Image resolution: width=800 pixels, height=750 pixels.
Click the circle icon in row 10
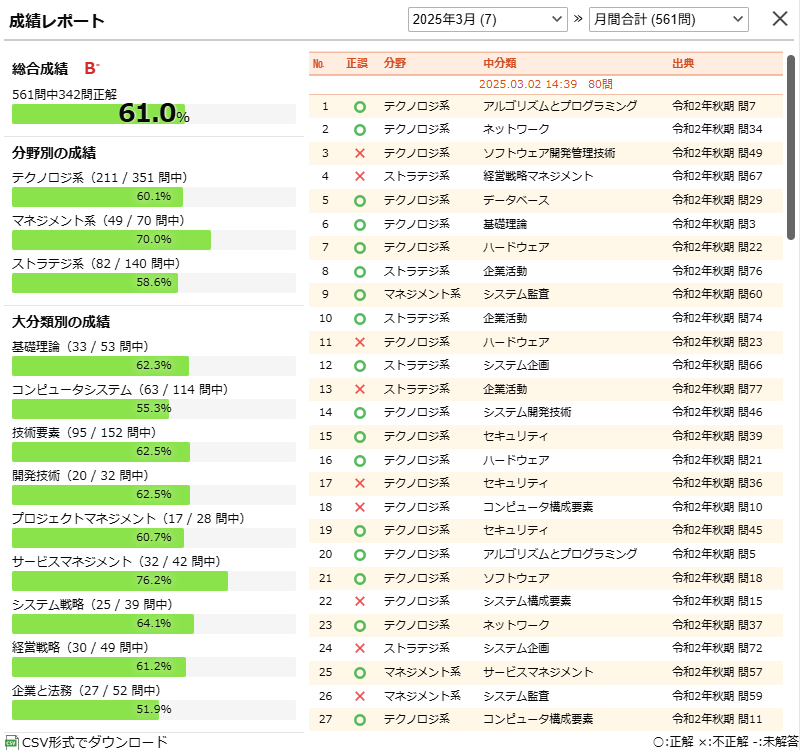pos(360,319)
